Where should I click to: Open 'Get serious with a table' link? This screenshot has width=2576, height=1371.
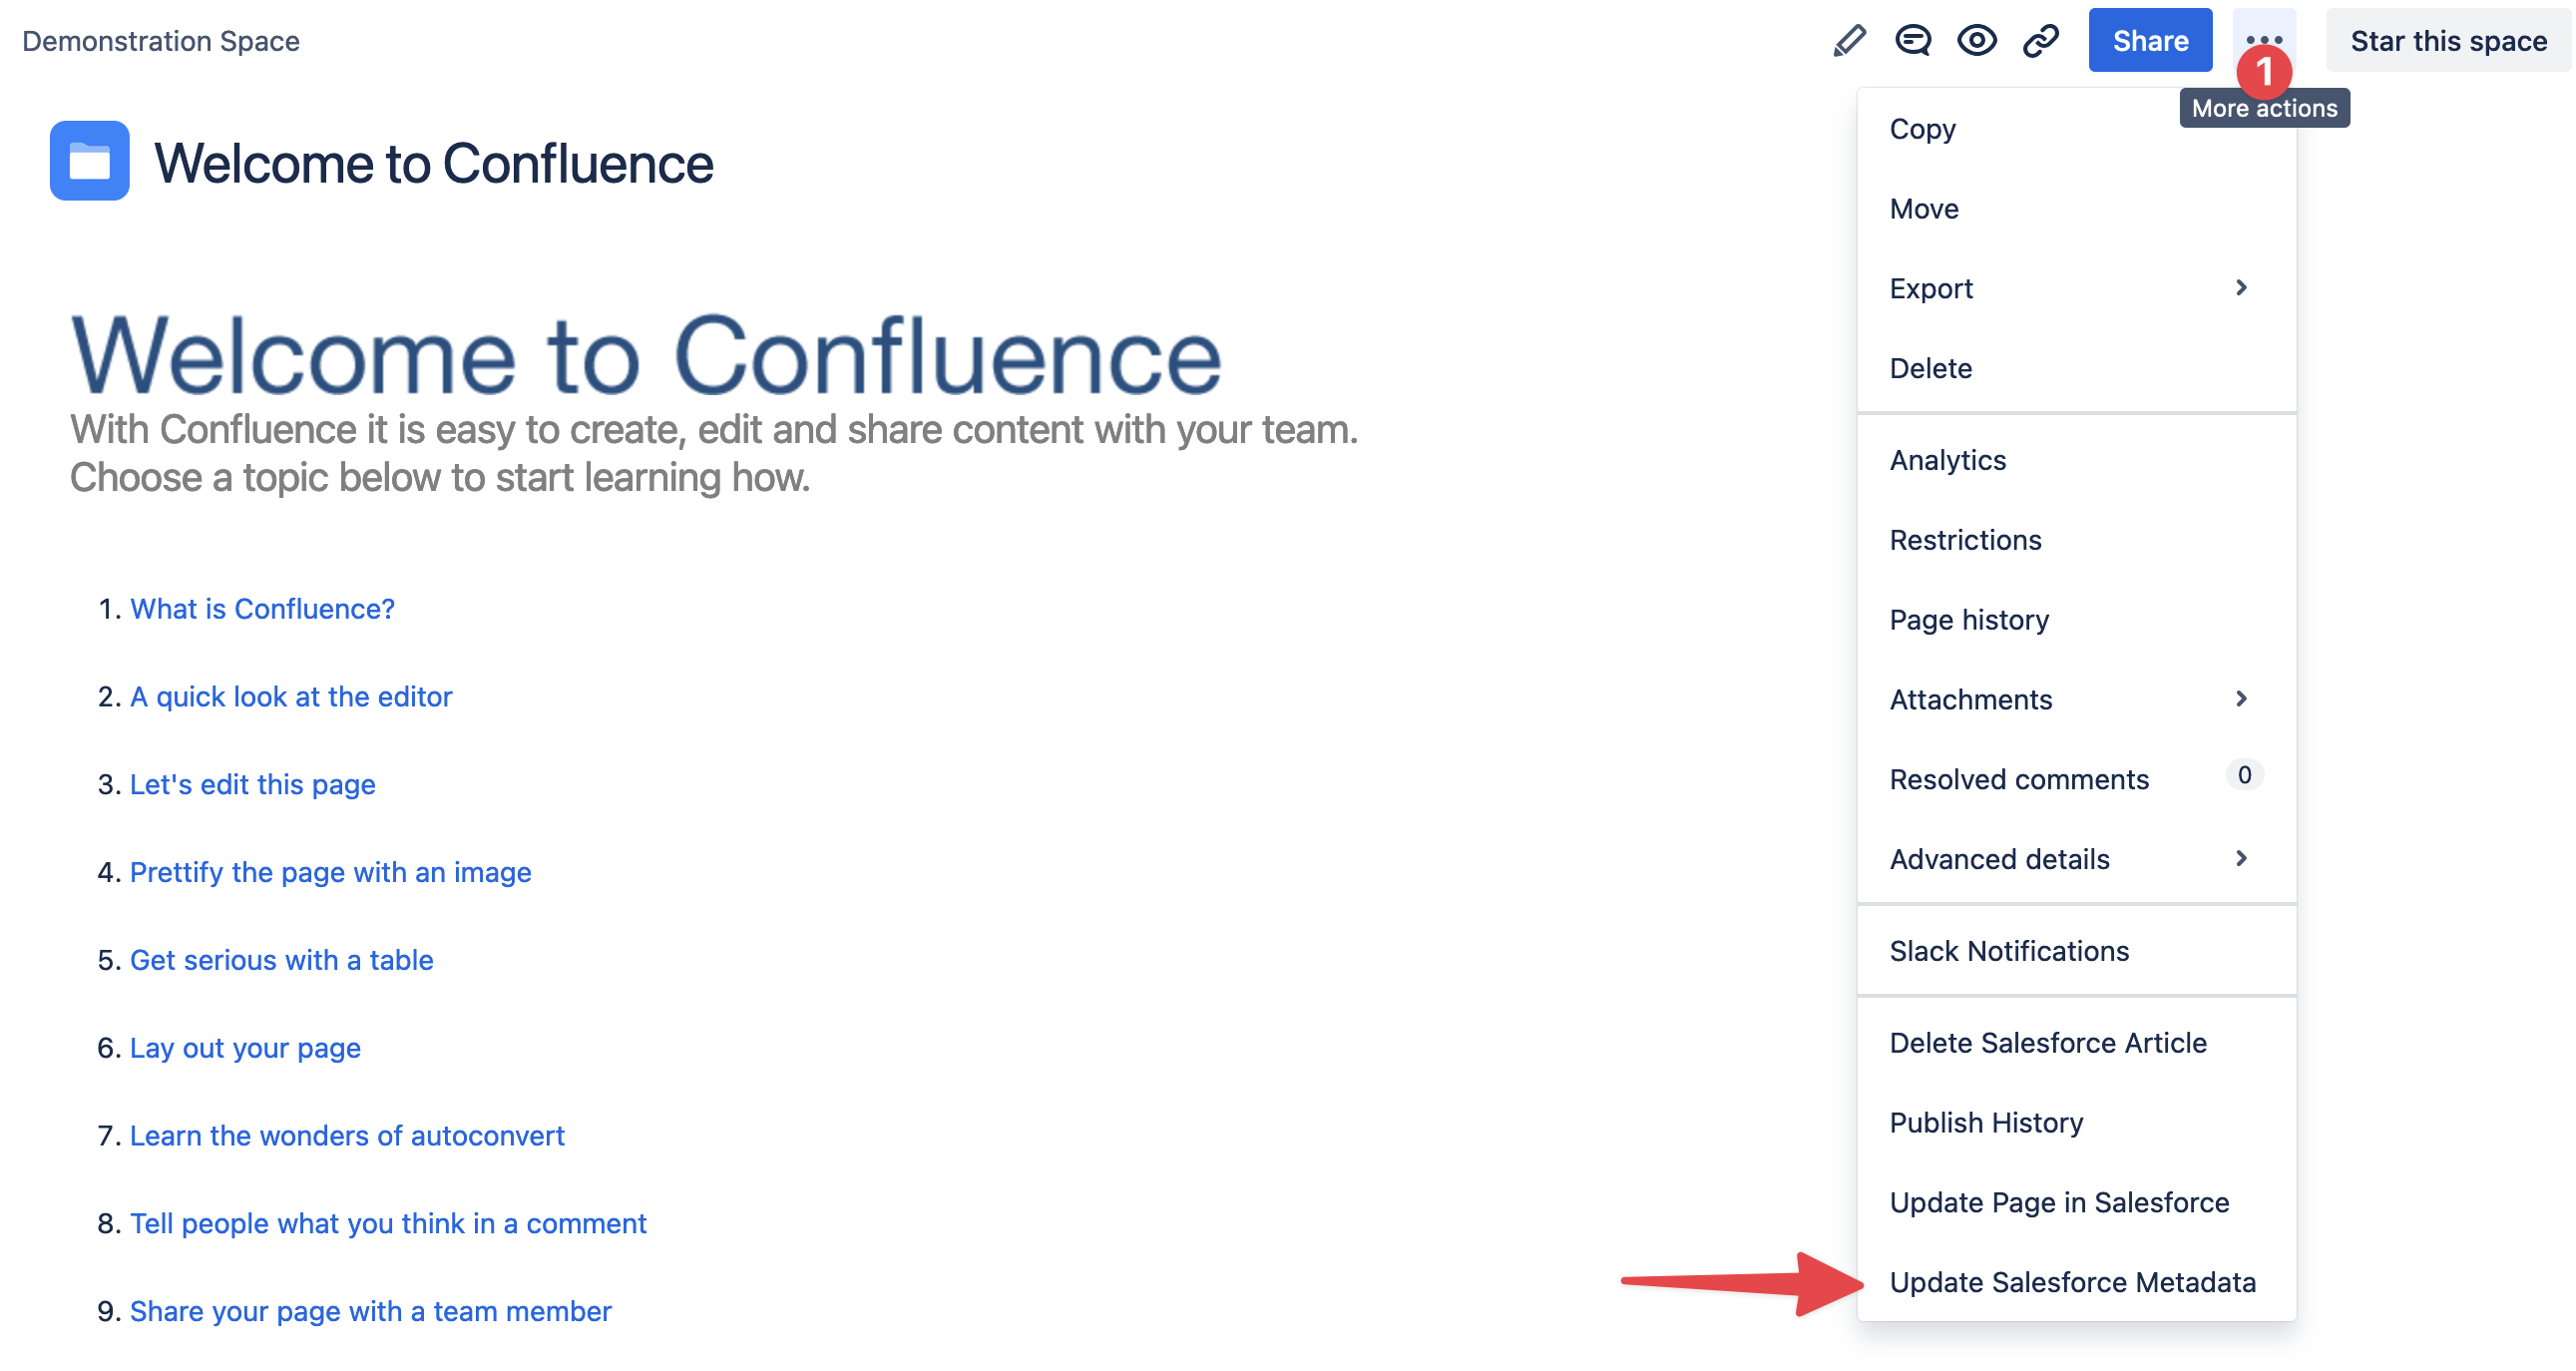[x=281, y=960]
